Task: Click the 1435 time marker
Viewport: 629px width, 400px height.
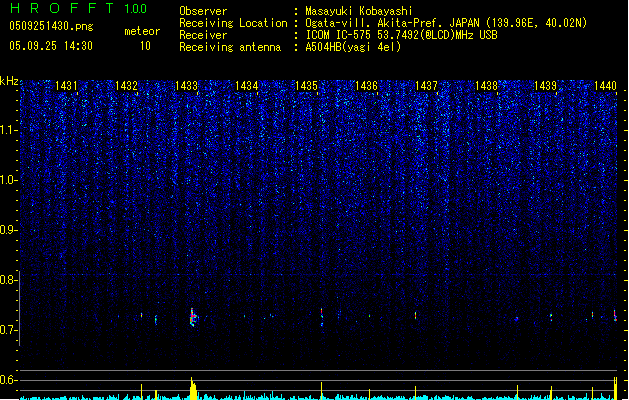Action: tap(306, 86)
